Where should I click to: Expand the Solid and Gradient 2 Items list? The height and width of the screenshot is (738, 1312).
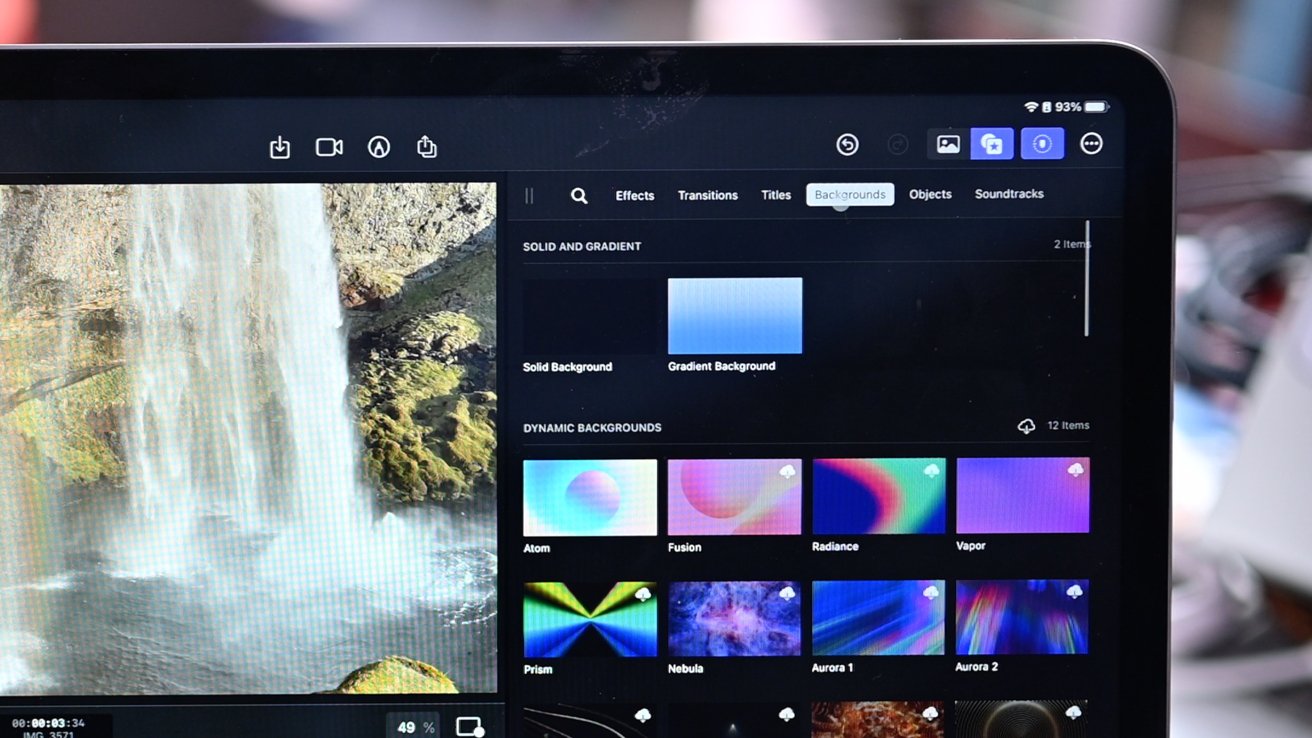pyautogui.click(x=1072, y=243)
